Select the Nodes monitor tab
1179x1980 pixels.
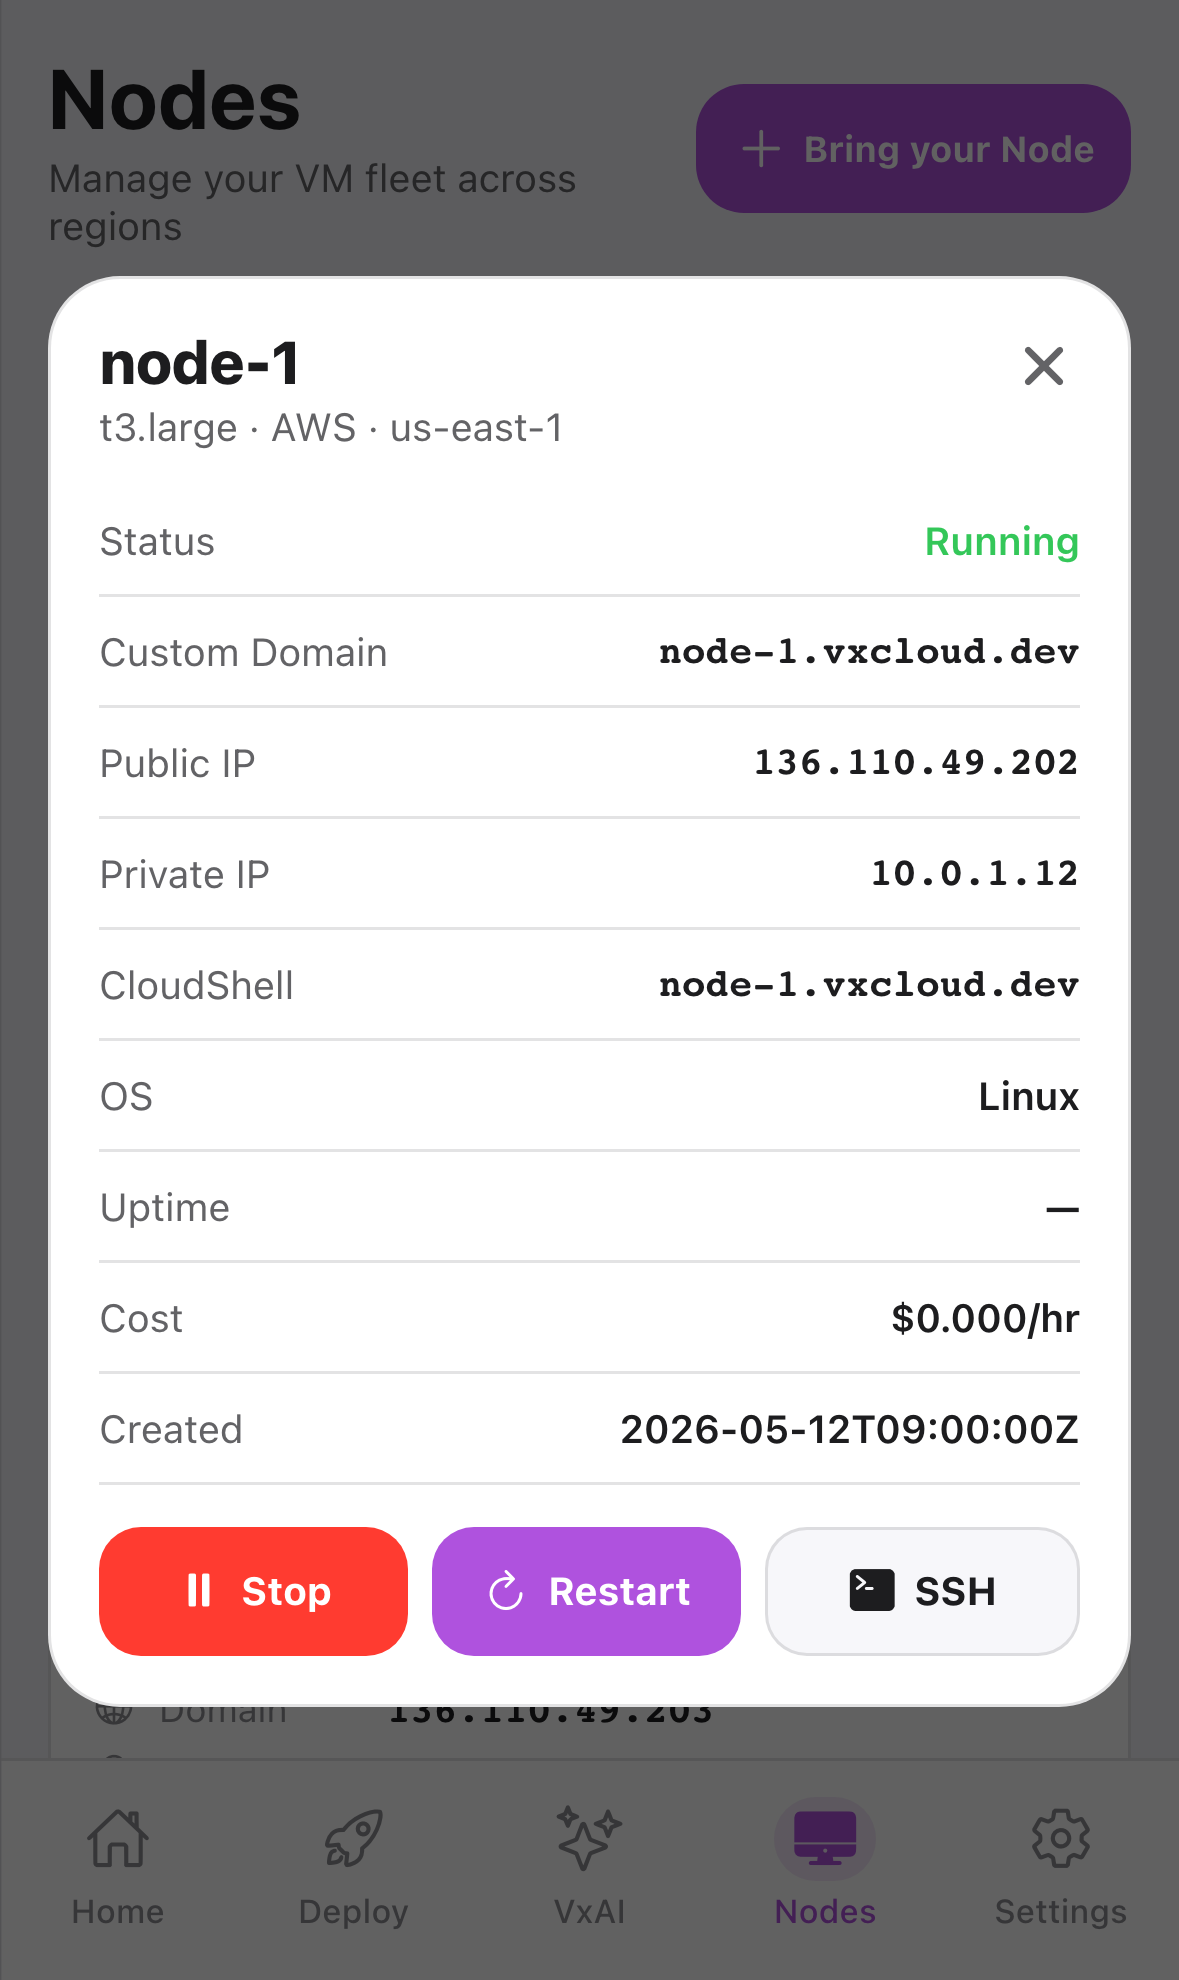point(825,1866)
